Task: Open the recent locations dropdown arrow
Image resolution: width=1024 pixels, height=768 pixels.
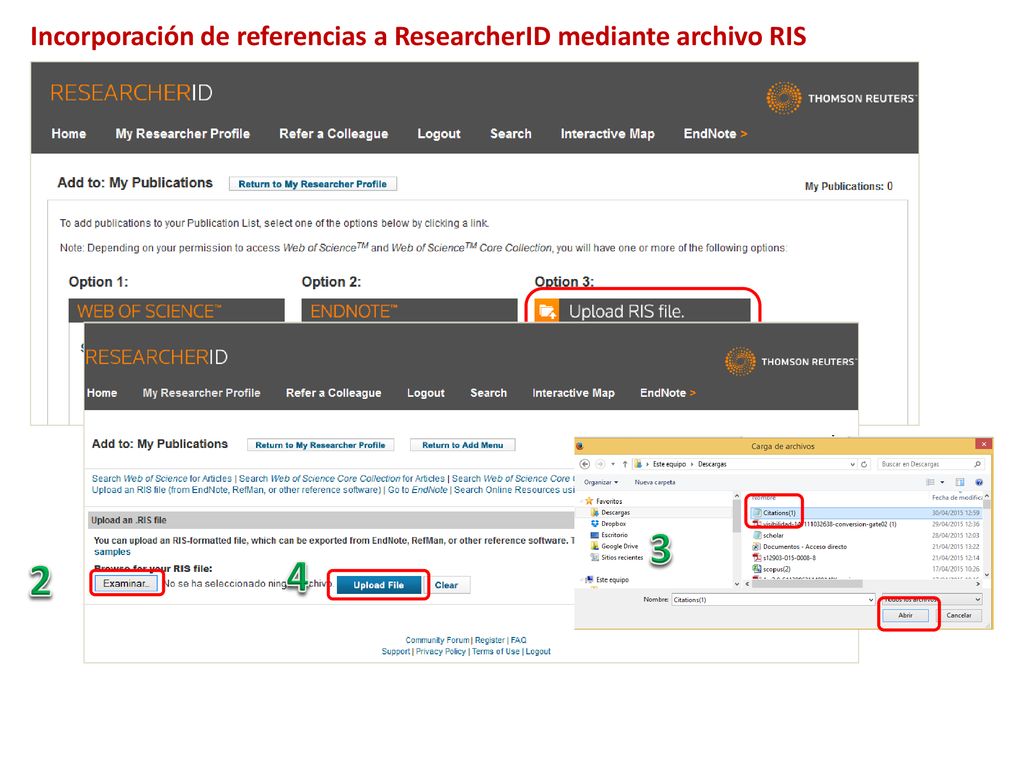Action: [613, 464]
